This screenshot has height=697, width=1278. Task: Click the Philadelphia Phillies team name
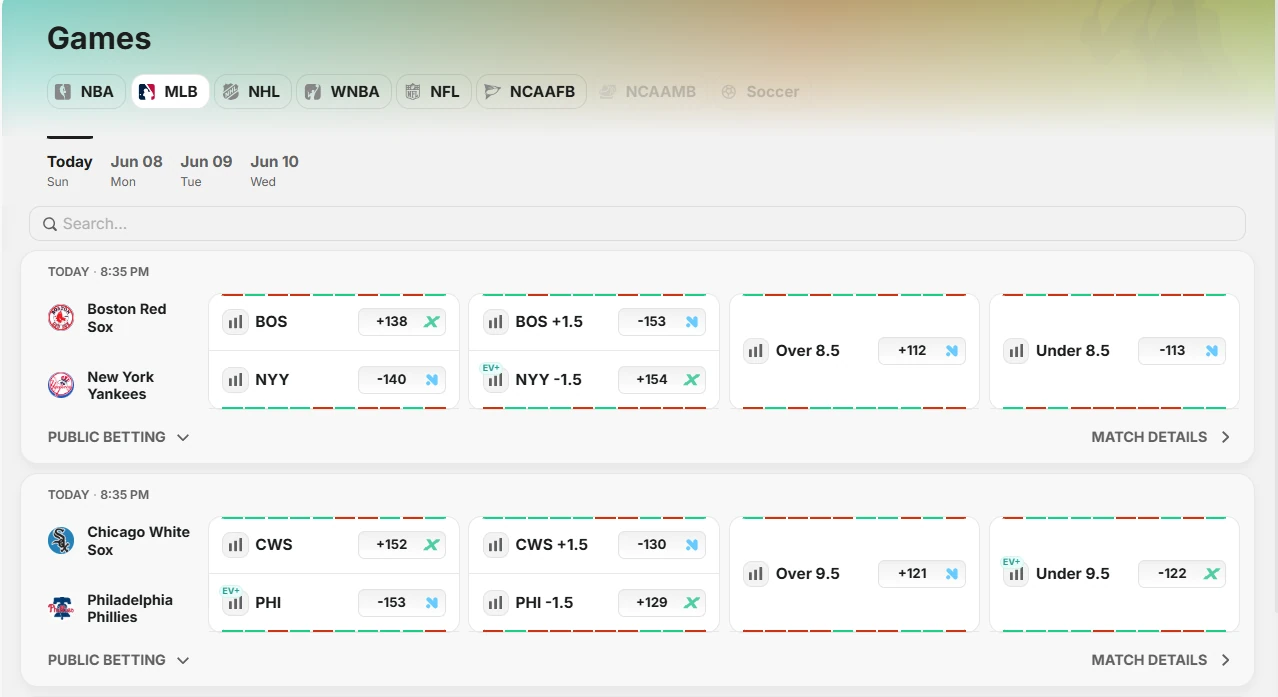(x=130, y=608)
